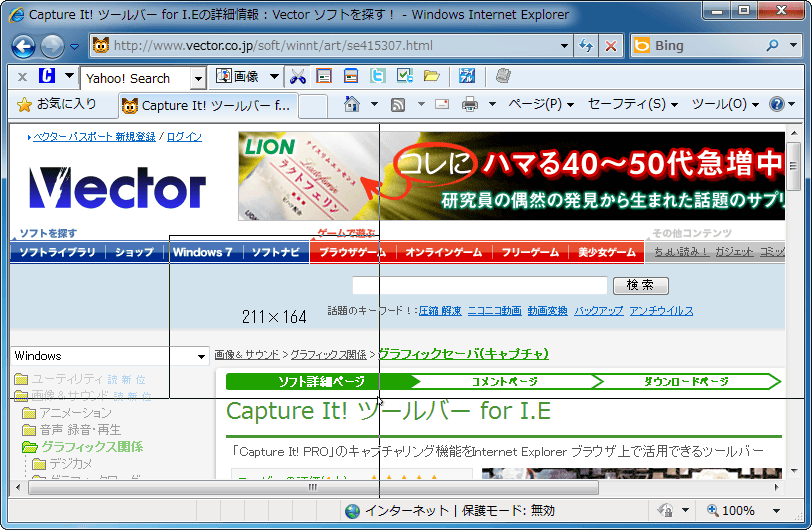
Task: Open the お気に入り favorites button
Action: pos(56,105)
